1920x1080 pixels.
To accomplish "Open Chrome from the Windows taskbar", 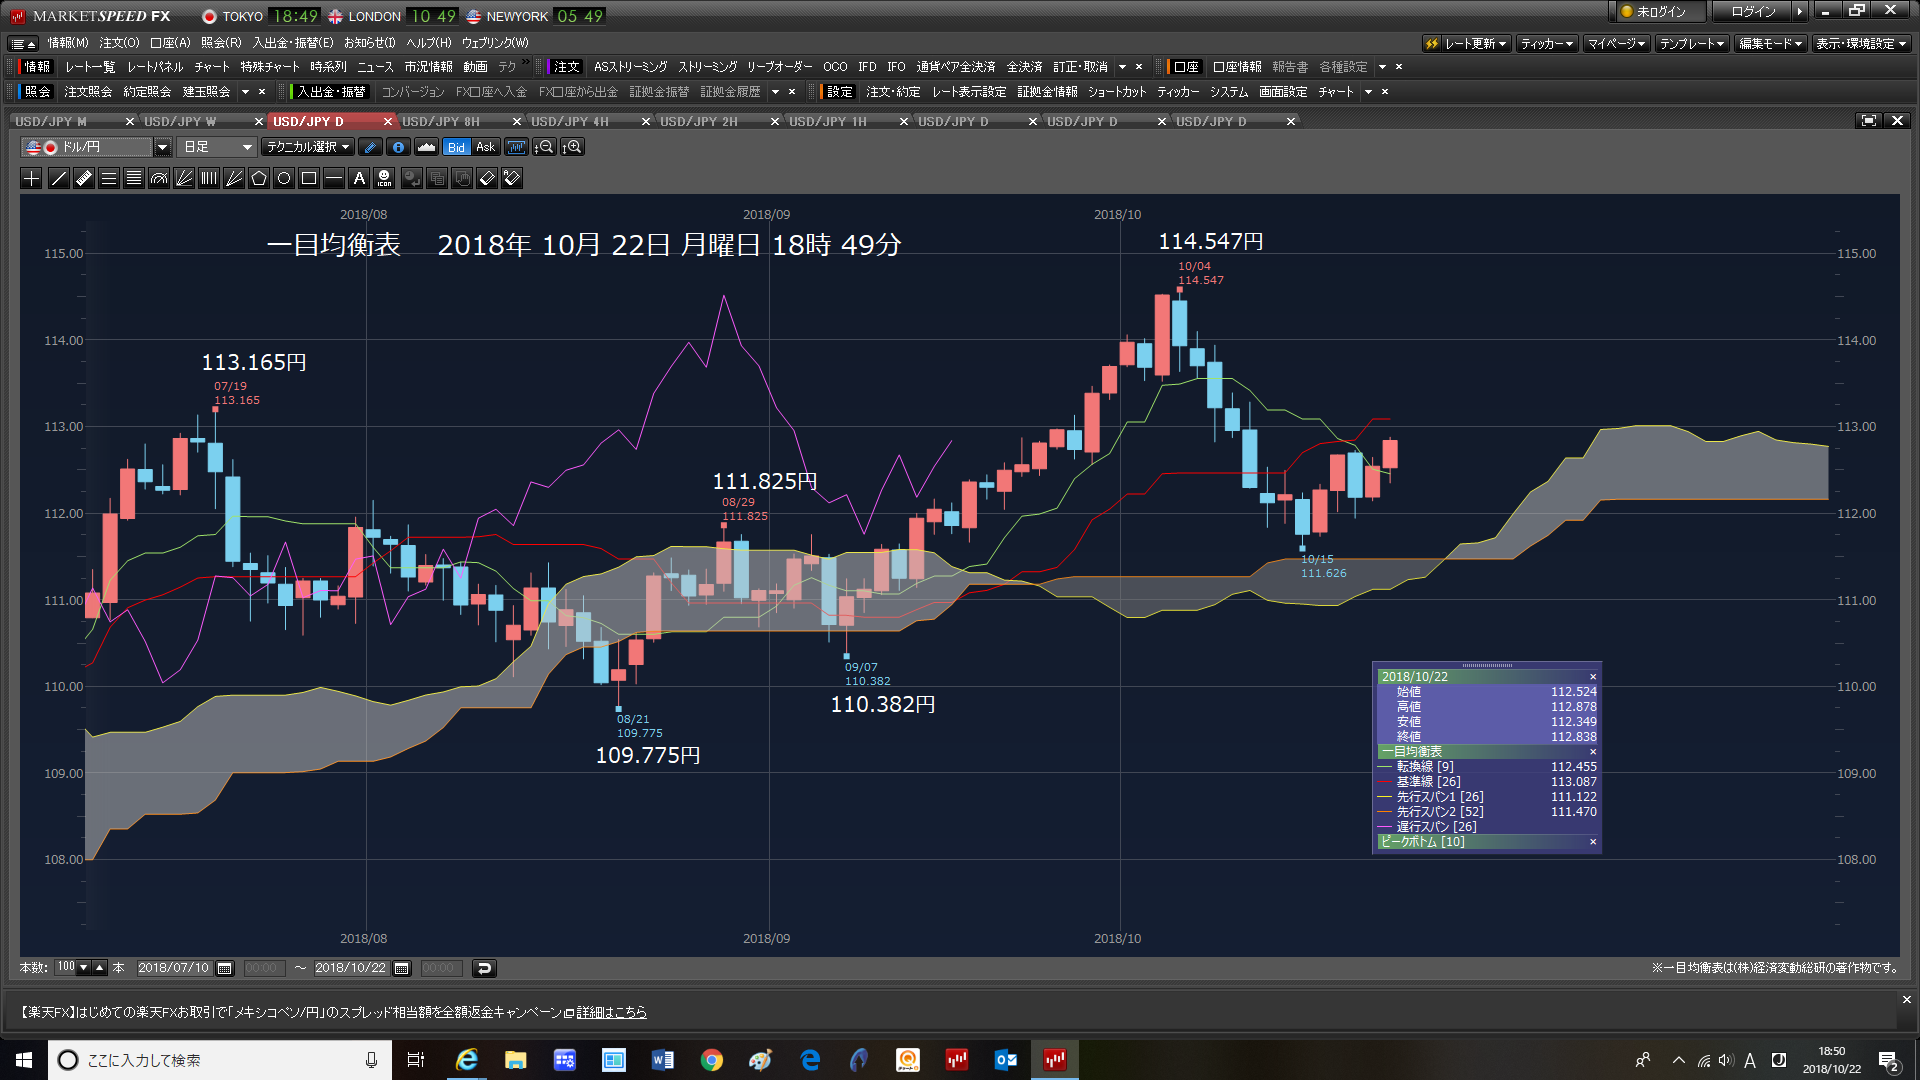I will [712, 1060].
